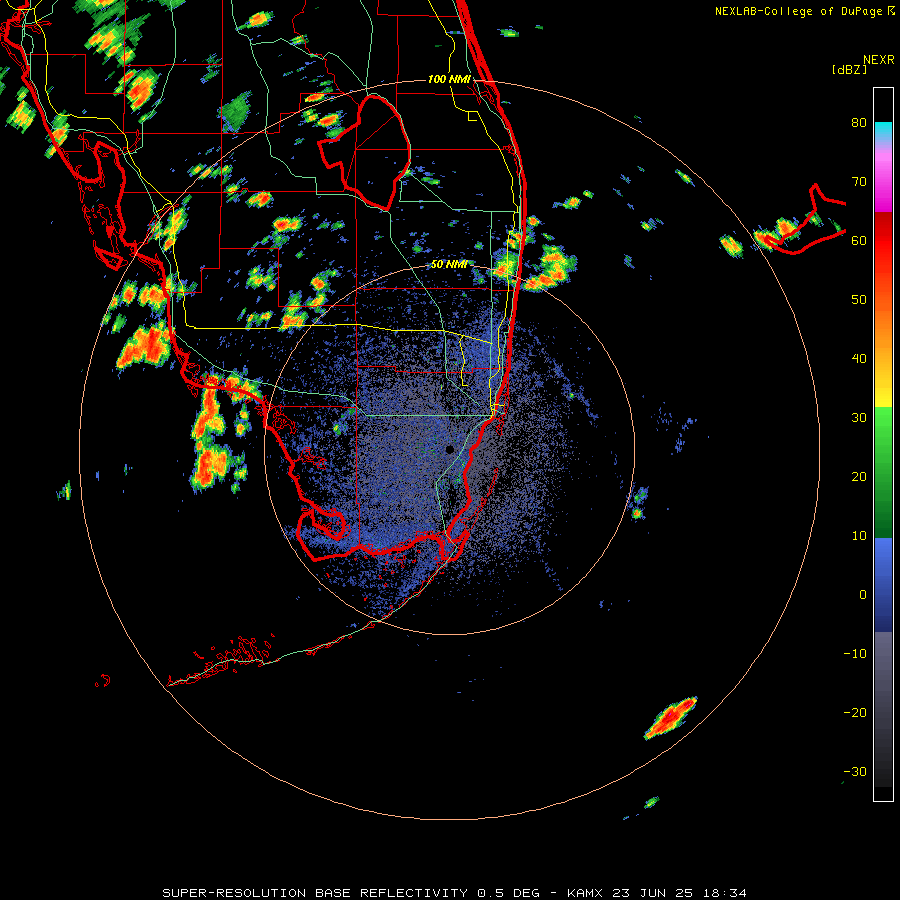This screenshot has width=900, height=900.
Task: Click the [dBZ] units label
Action: tap(849, 70)
